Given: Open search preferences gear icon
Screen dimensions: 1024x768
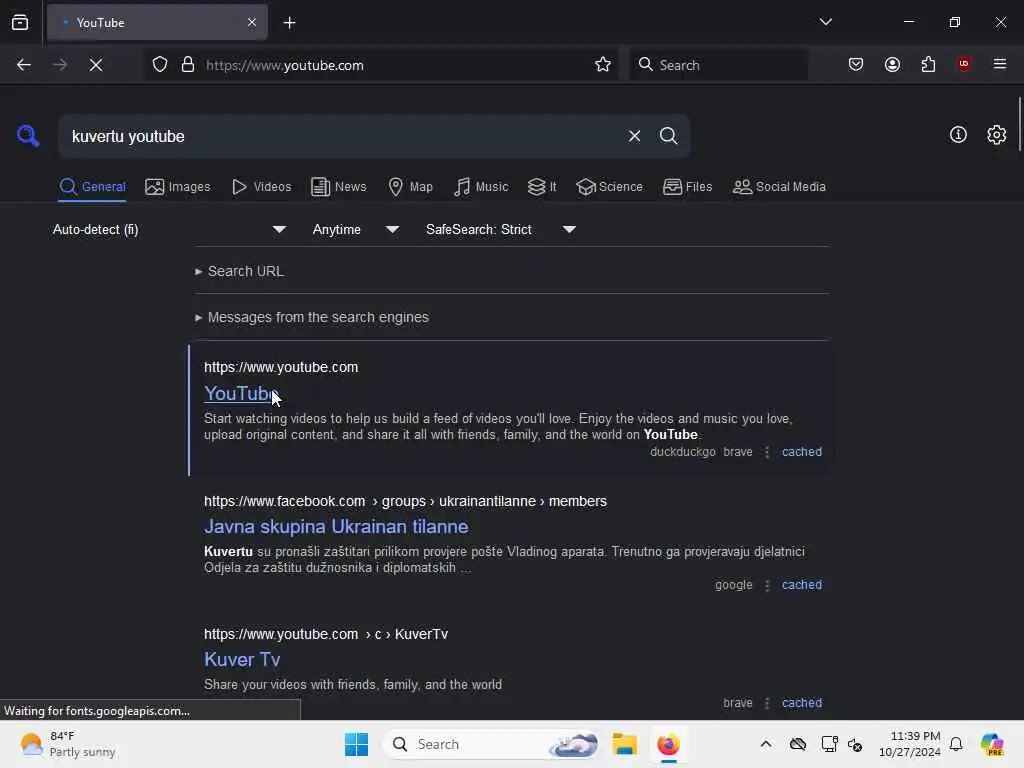Looking at the screenshot, I should point(997,135).
